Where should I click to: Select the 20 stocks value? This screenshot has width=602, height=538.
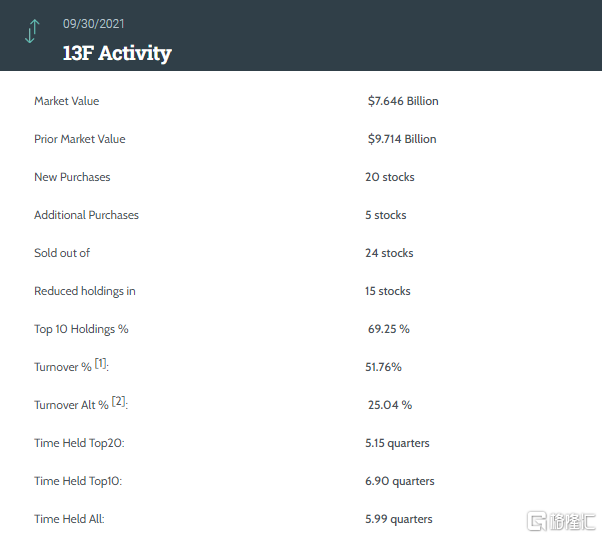click(x=390, y=177)
